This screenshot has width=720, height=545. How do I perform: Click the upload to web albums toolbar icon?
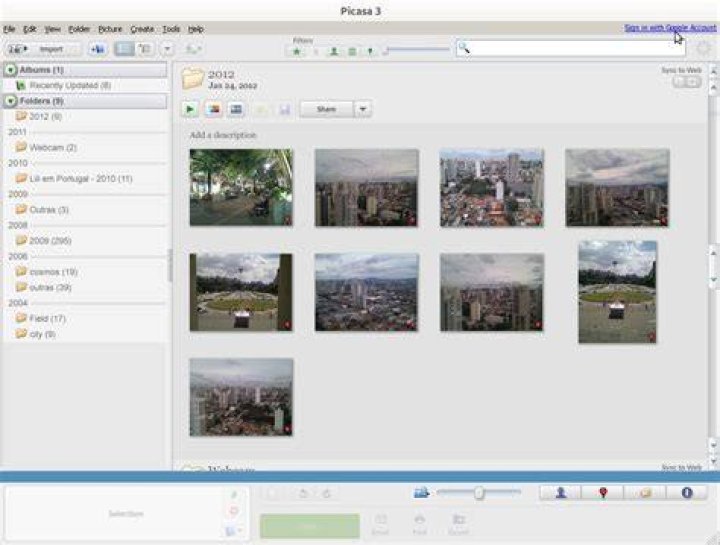(193, 49)
